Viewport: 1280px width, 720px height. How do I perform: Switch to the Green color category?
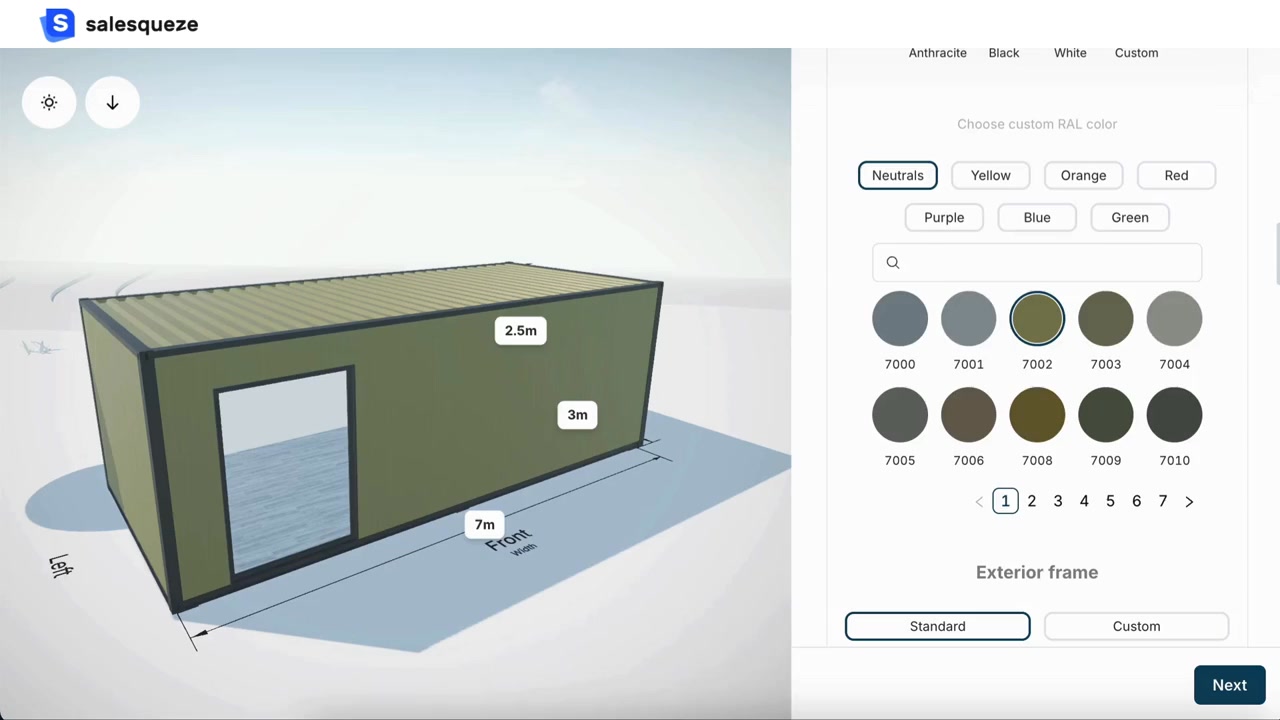[1130, 217]
